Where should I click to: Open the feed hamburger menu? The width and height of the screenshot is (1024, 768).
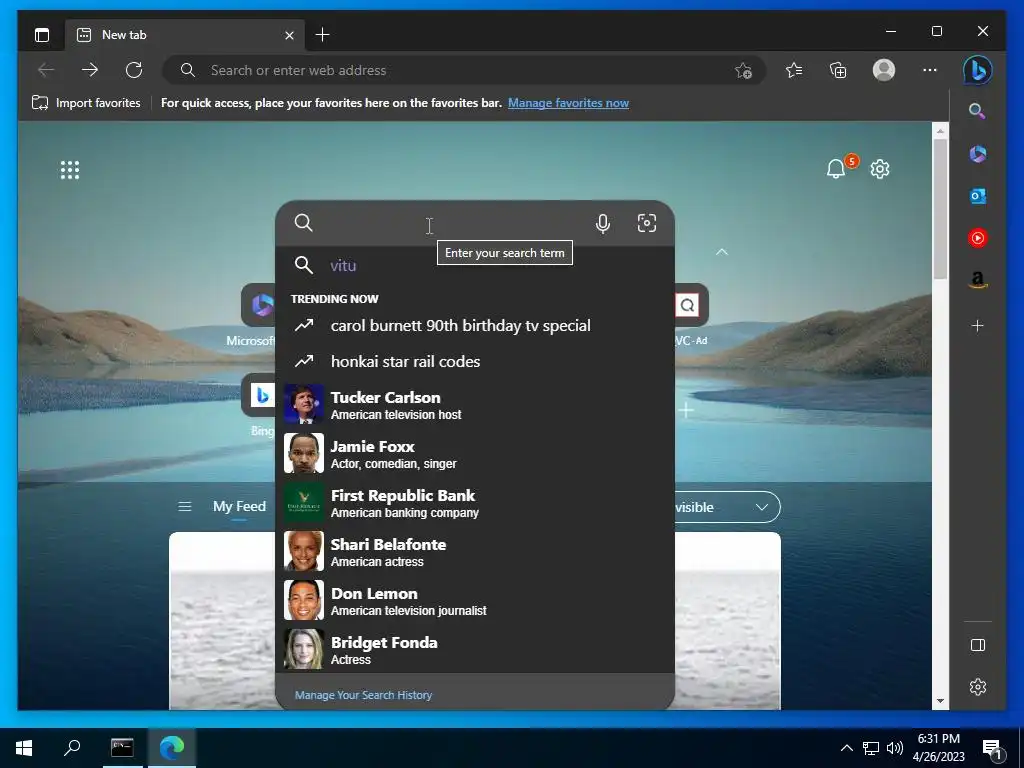[185, 507]
